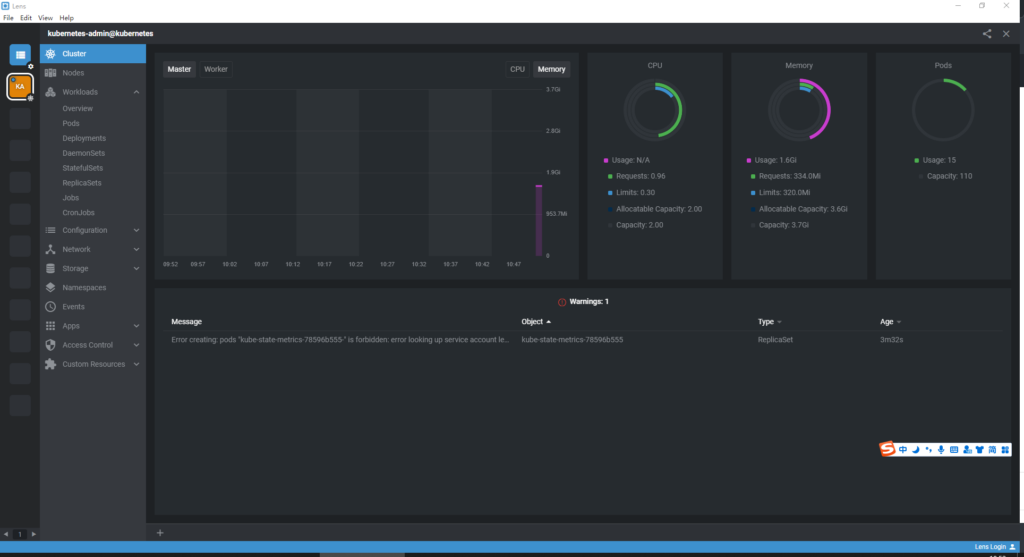
Task: Click kube-state-metrics-78596b555 object cell
Action: point(572,340)
